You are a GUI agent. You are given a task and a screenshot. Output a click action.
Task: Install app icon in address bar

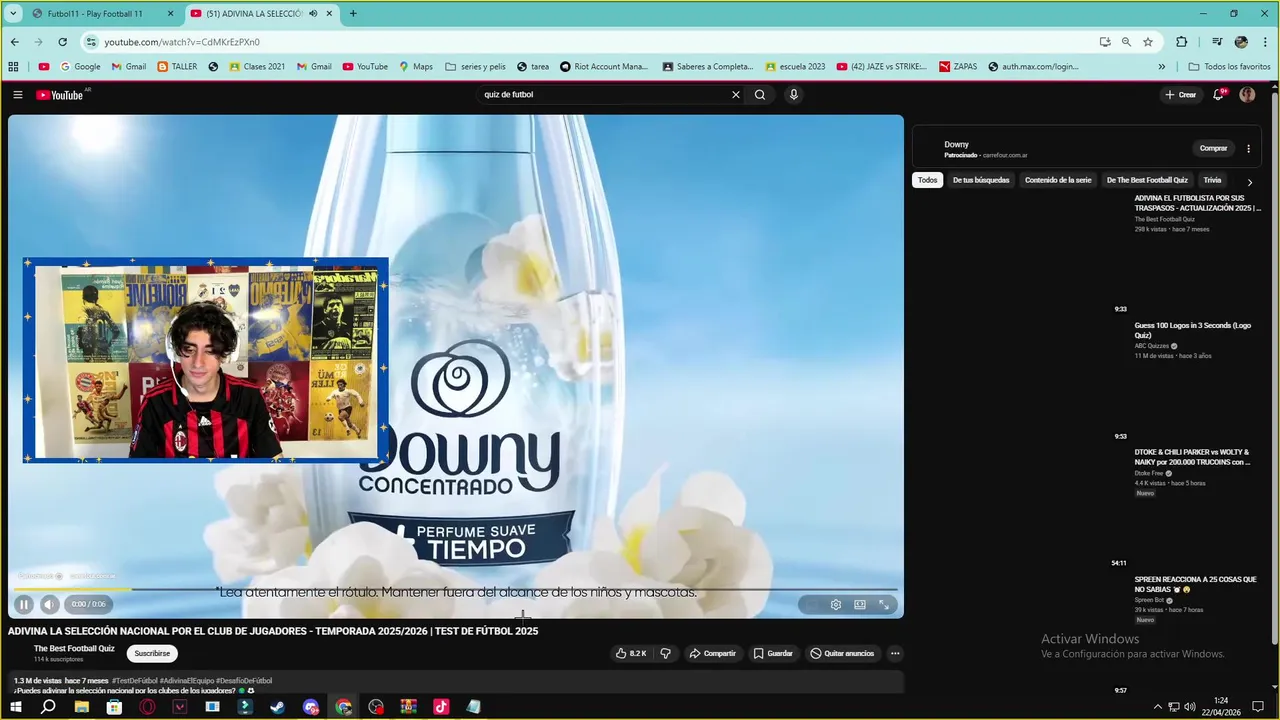pos(1105,42)
